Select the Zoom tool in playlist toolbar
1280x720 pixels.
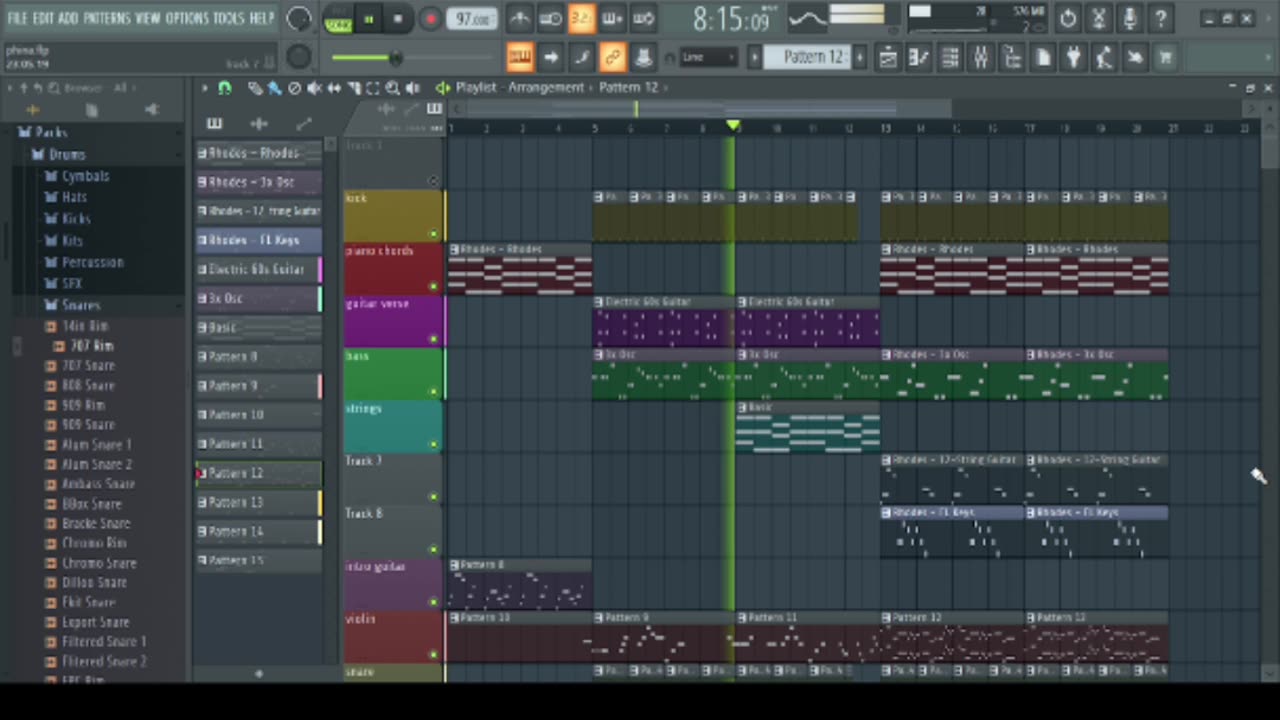(x=392, y=88)
